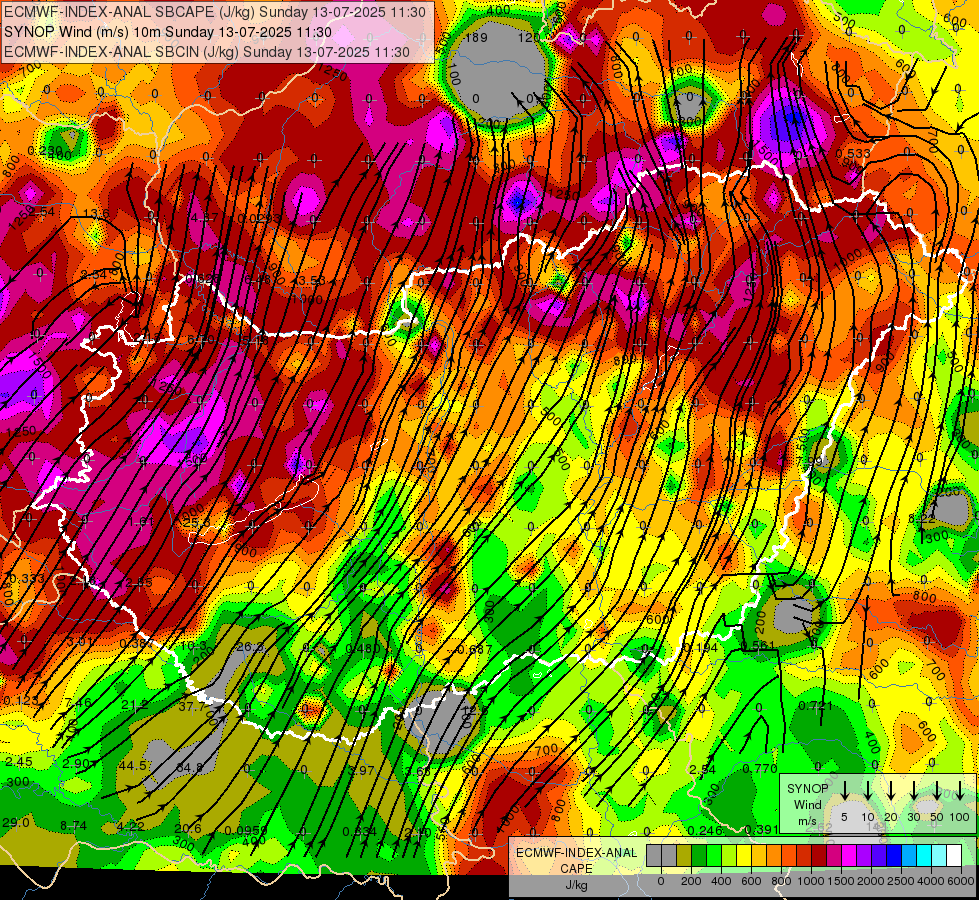The image size is (979, 900).
Task: Click the '0.194' station value
Action: click(701, 648)
